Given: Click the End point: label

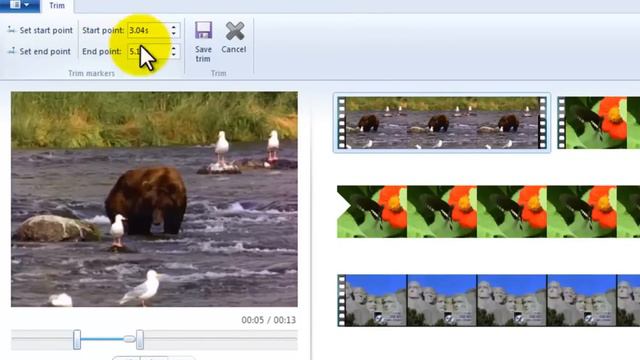Looking at the screenshot, I should (x=102, y=51).
